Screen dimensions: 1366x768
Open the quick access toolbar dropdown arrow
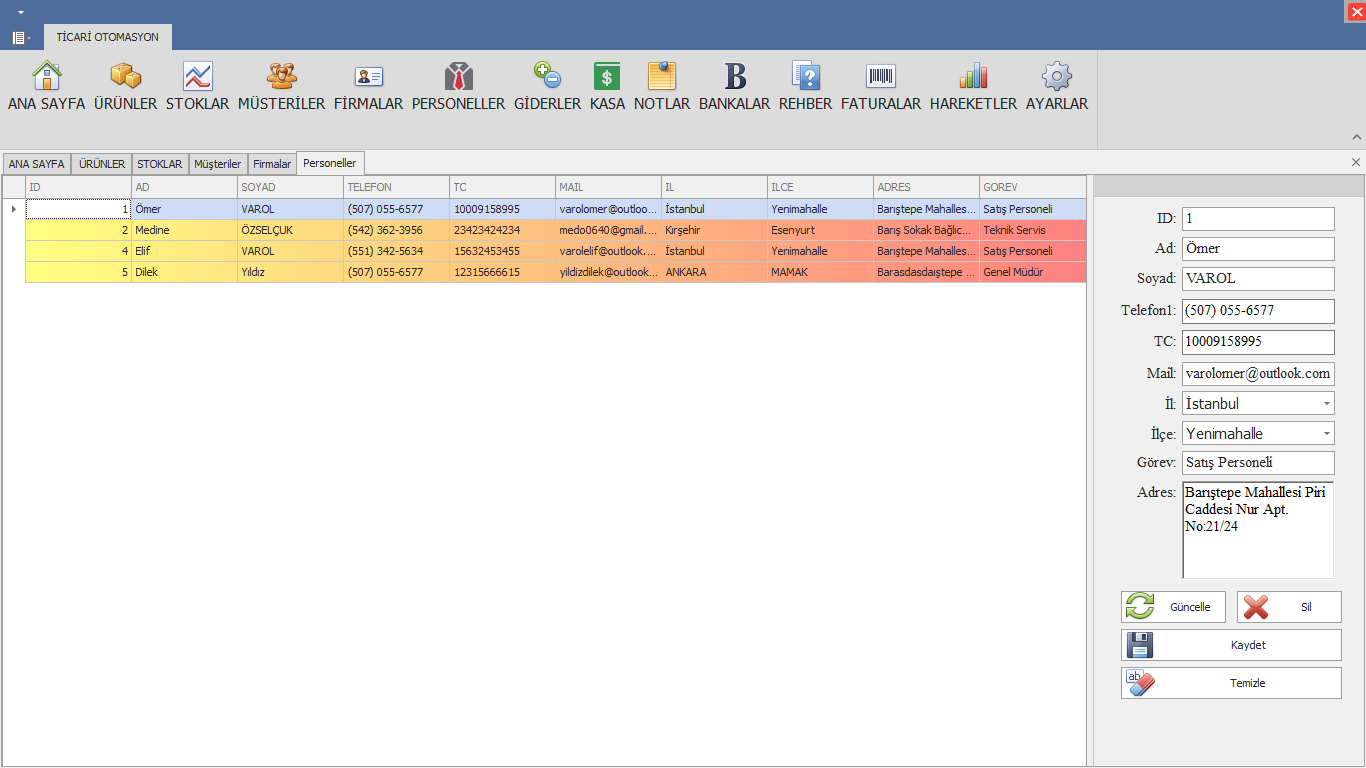point(21,12)
